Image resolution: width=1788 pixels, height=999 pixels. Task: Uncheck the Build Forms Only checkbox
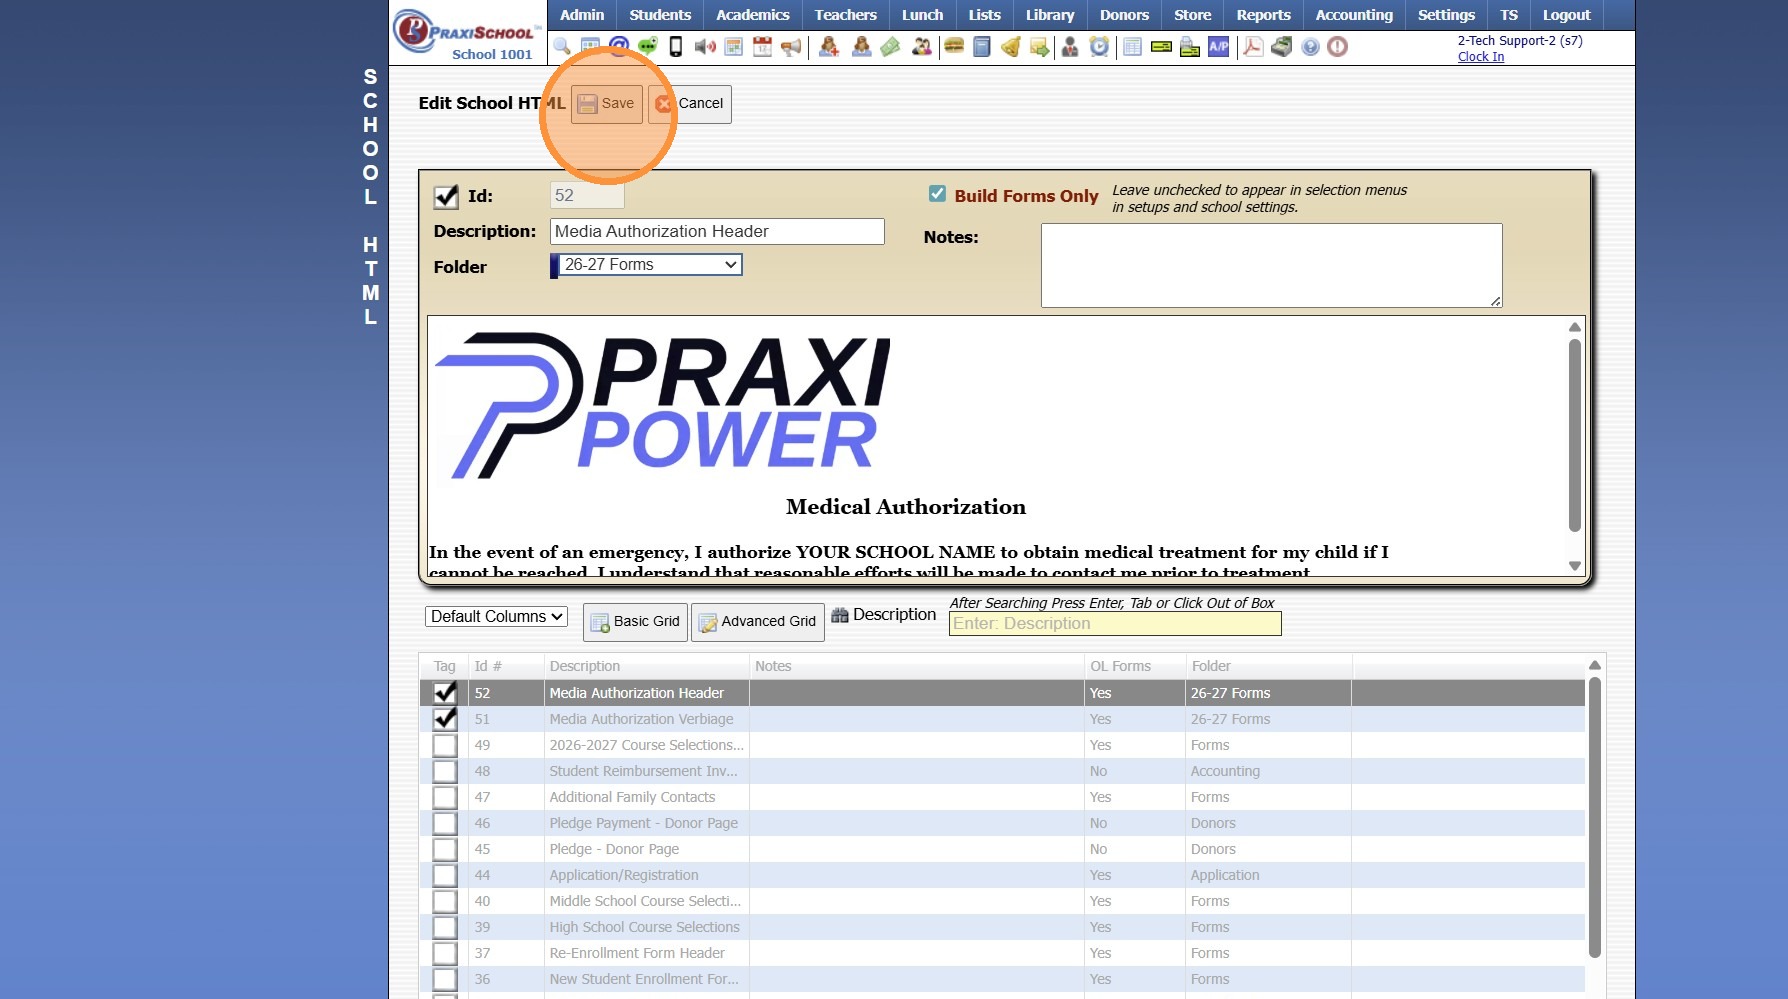click(937, 194)
